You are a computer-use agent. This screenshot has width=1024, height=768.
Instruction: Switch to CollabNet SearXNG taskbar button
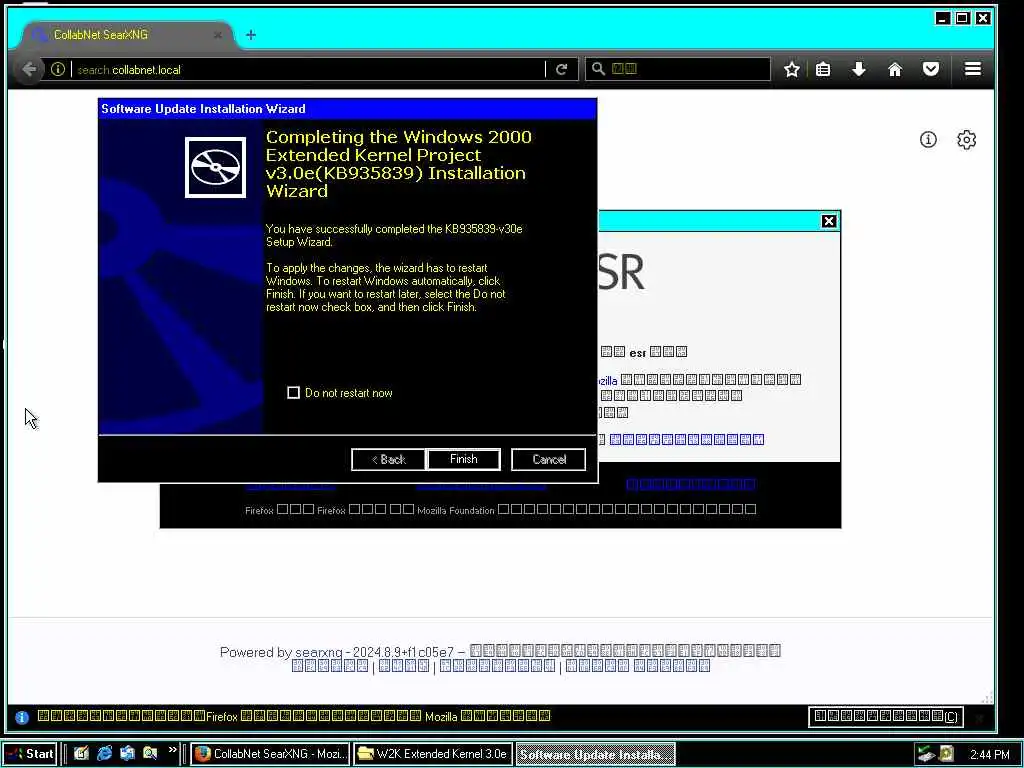(270, 754)
